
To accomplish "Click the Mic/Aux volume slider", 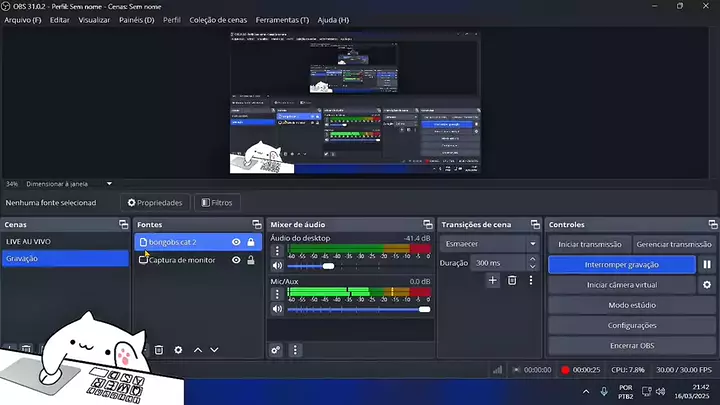I will (x=358, y=309).
